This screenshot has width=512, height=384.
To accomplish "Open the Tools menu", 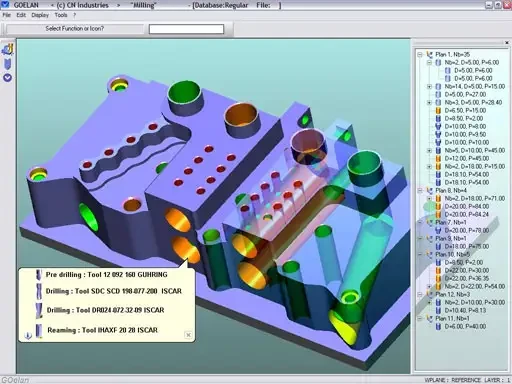I will click(x=61, y=15).
